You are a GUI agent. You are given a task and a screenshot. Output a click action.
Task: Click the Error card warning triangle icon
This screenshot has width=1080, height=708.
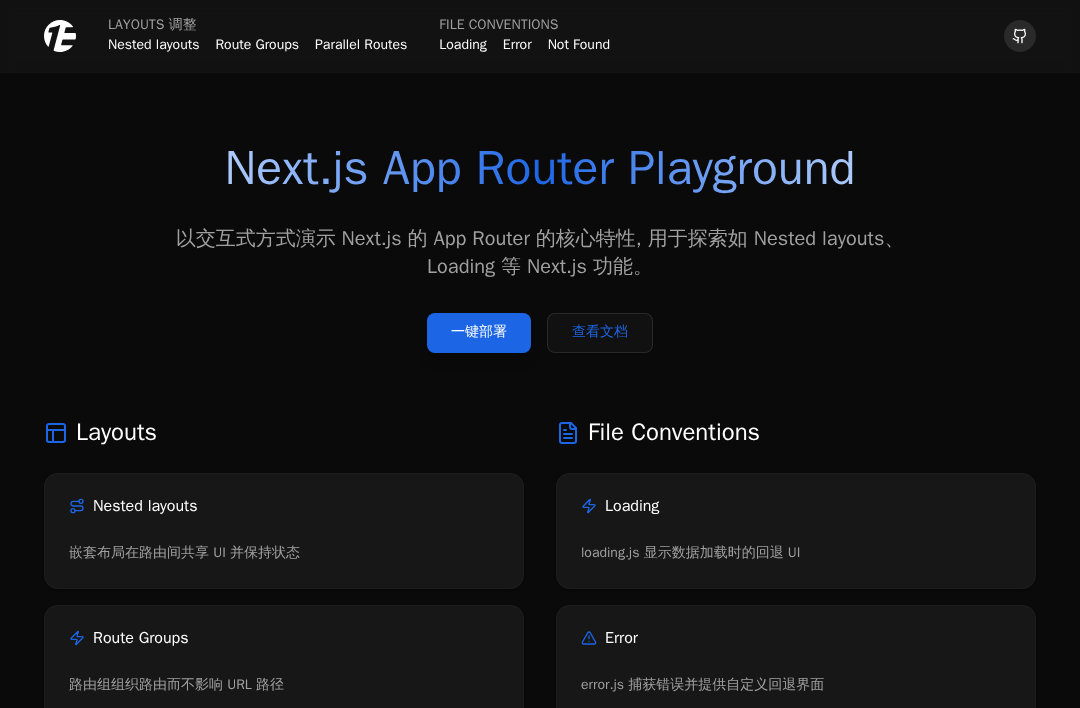(x=589, y=638)
